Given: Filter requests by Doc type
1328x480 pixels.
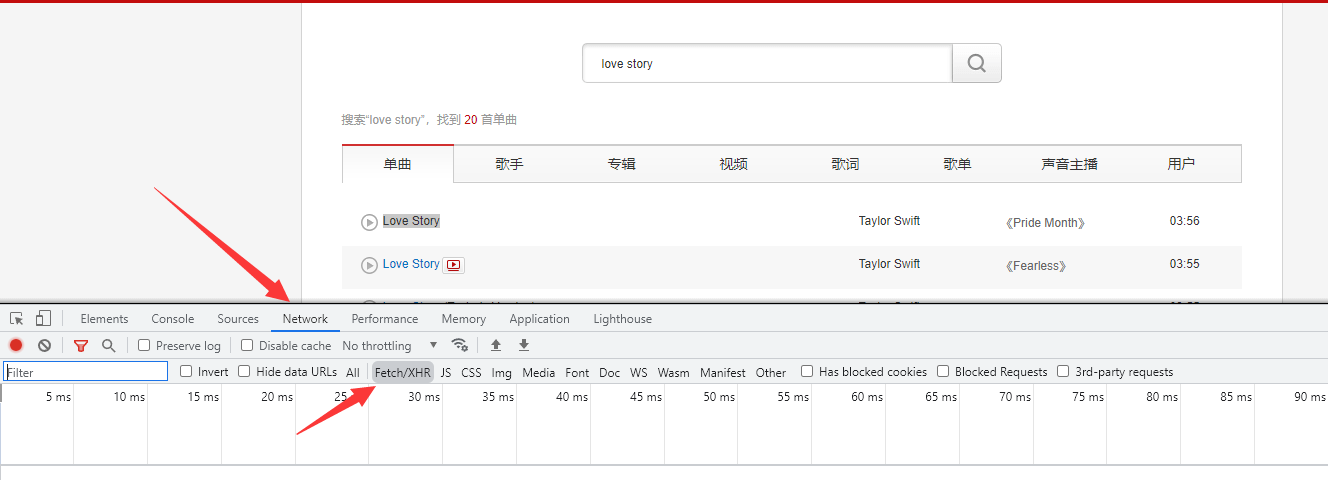Looking at the screenshot, I should point(610,372).
